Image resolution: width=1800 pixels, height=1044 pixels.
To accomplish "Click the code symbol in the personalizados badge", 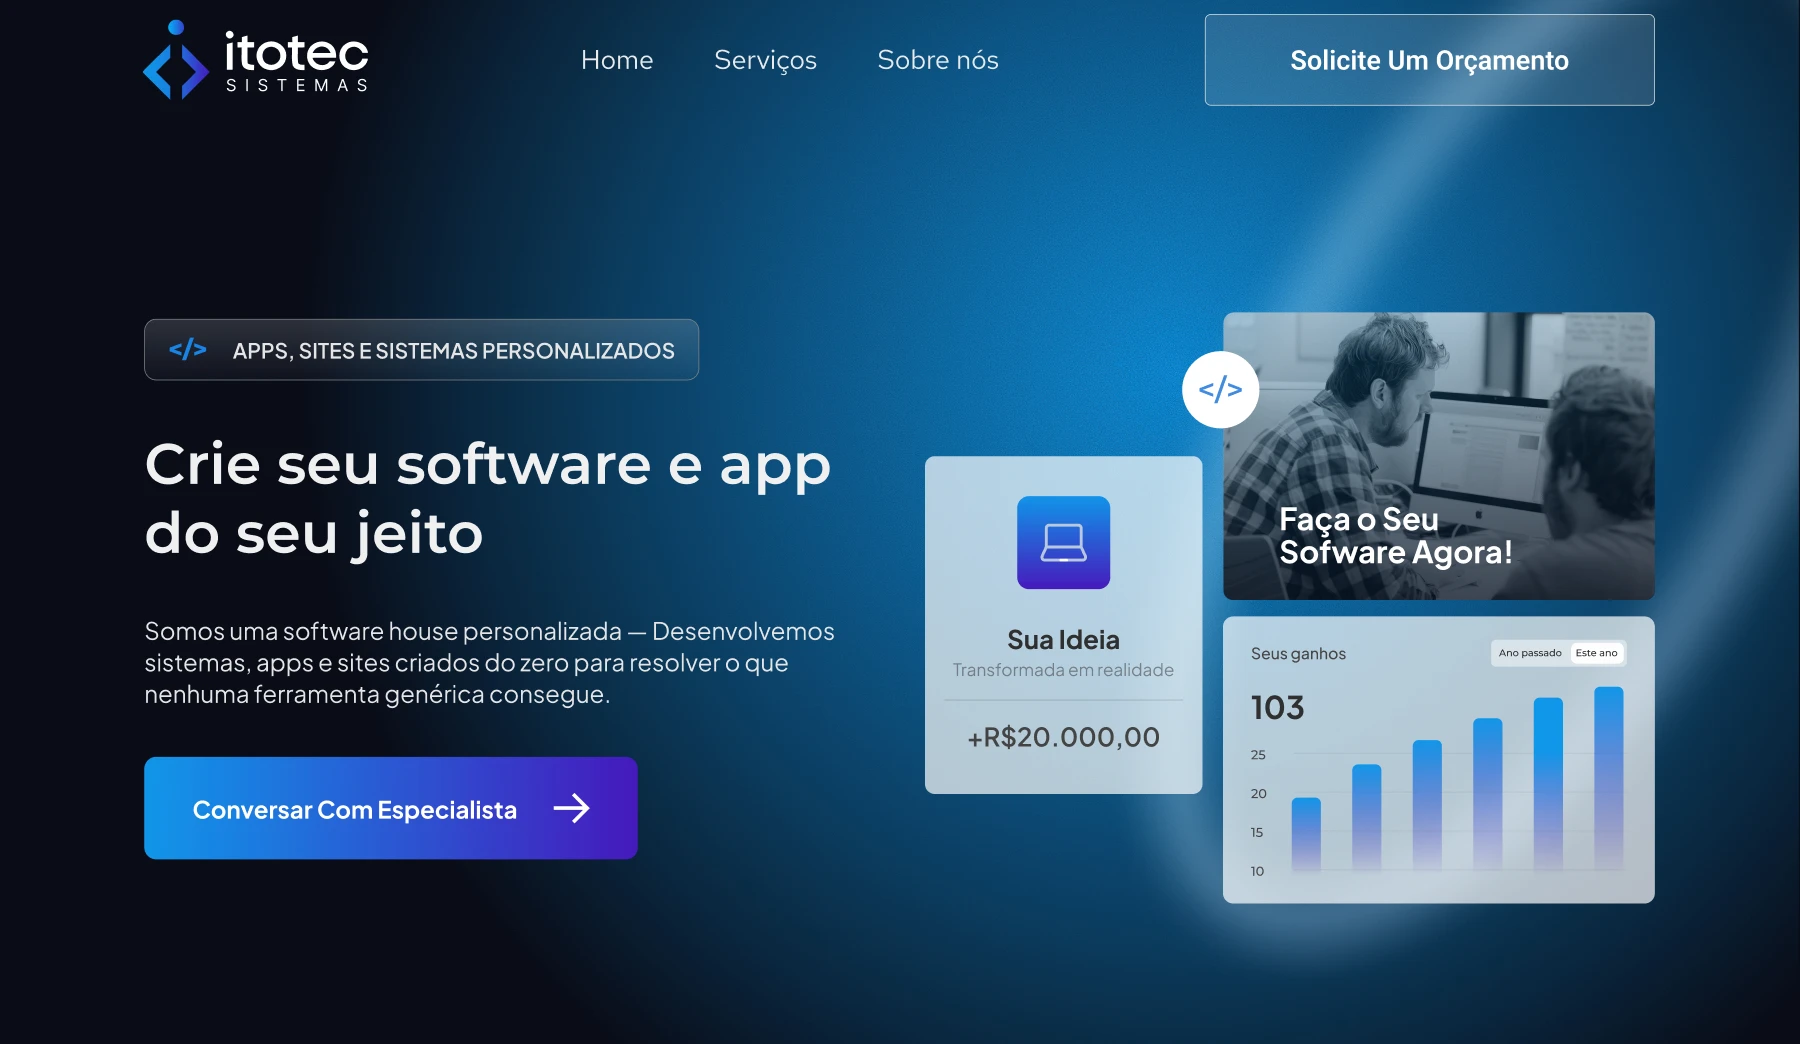I will click(188, 350).
